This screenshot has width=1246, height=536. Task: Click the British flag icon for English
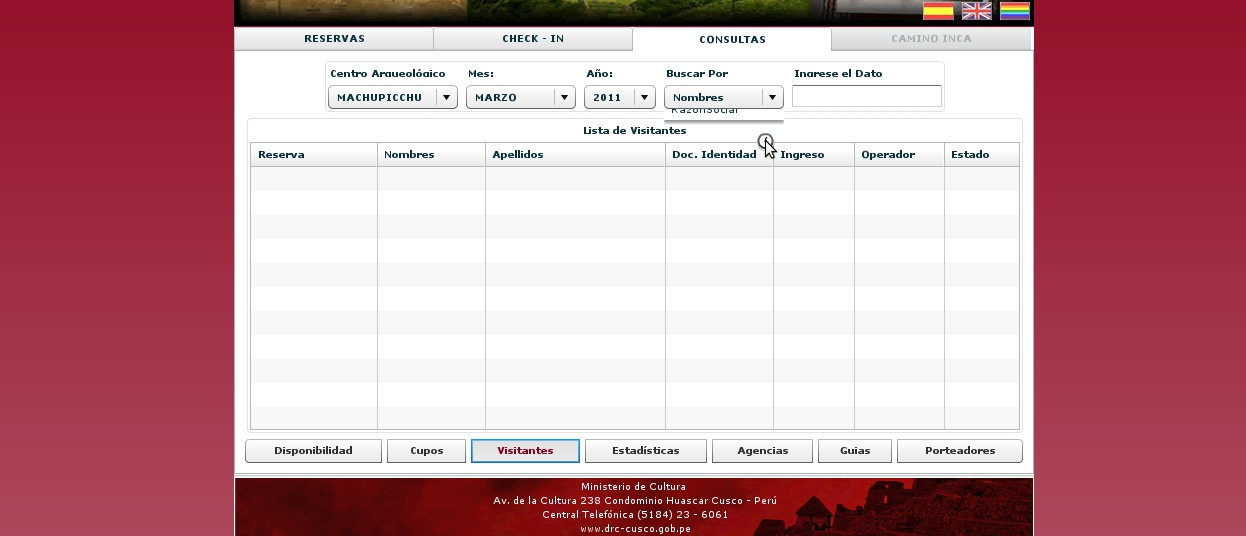(976, 11)
